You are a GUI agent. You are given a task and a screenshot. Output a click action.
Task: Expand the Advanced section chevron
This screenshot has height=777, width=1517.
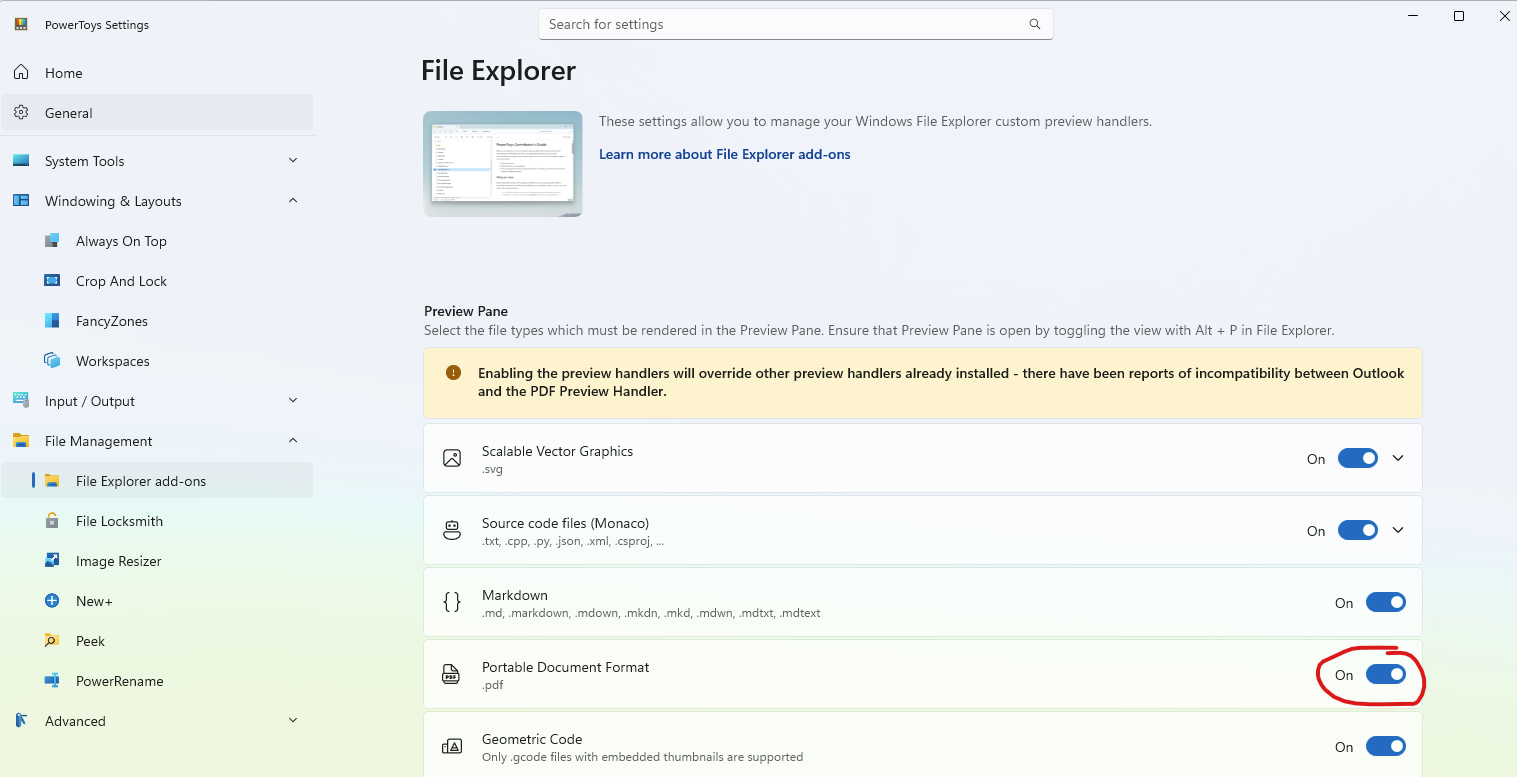(x=293, y=721)
